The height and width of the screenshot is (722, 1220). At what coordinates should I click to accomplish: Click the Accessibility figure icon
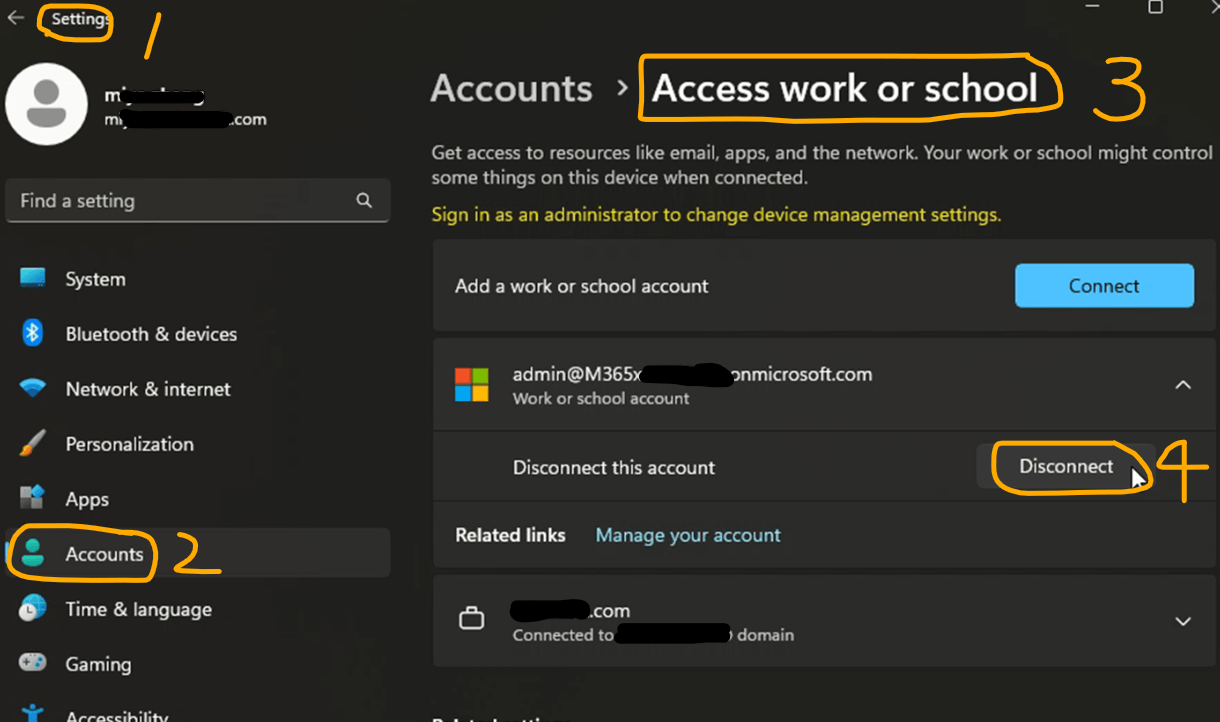pyautogui.click(x=33, y=714)
